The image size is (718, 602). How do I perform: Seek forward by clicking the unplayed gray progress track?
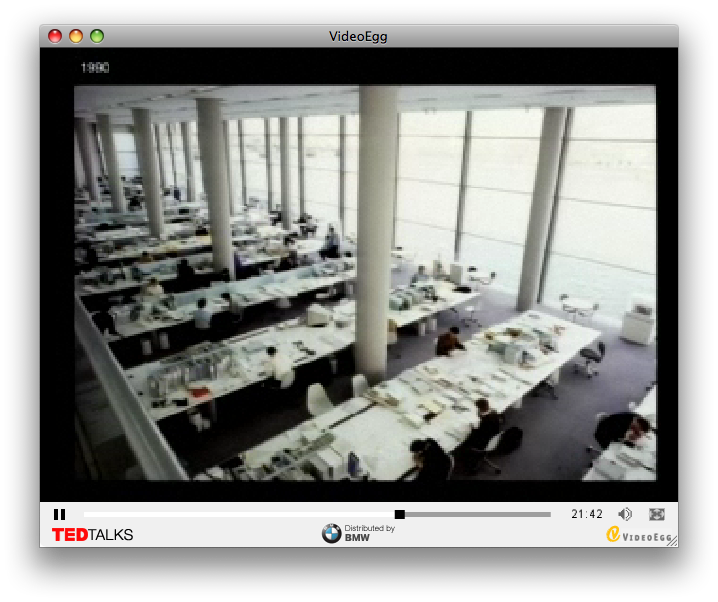tap(480, 514)
